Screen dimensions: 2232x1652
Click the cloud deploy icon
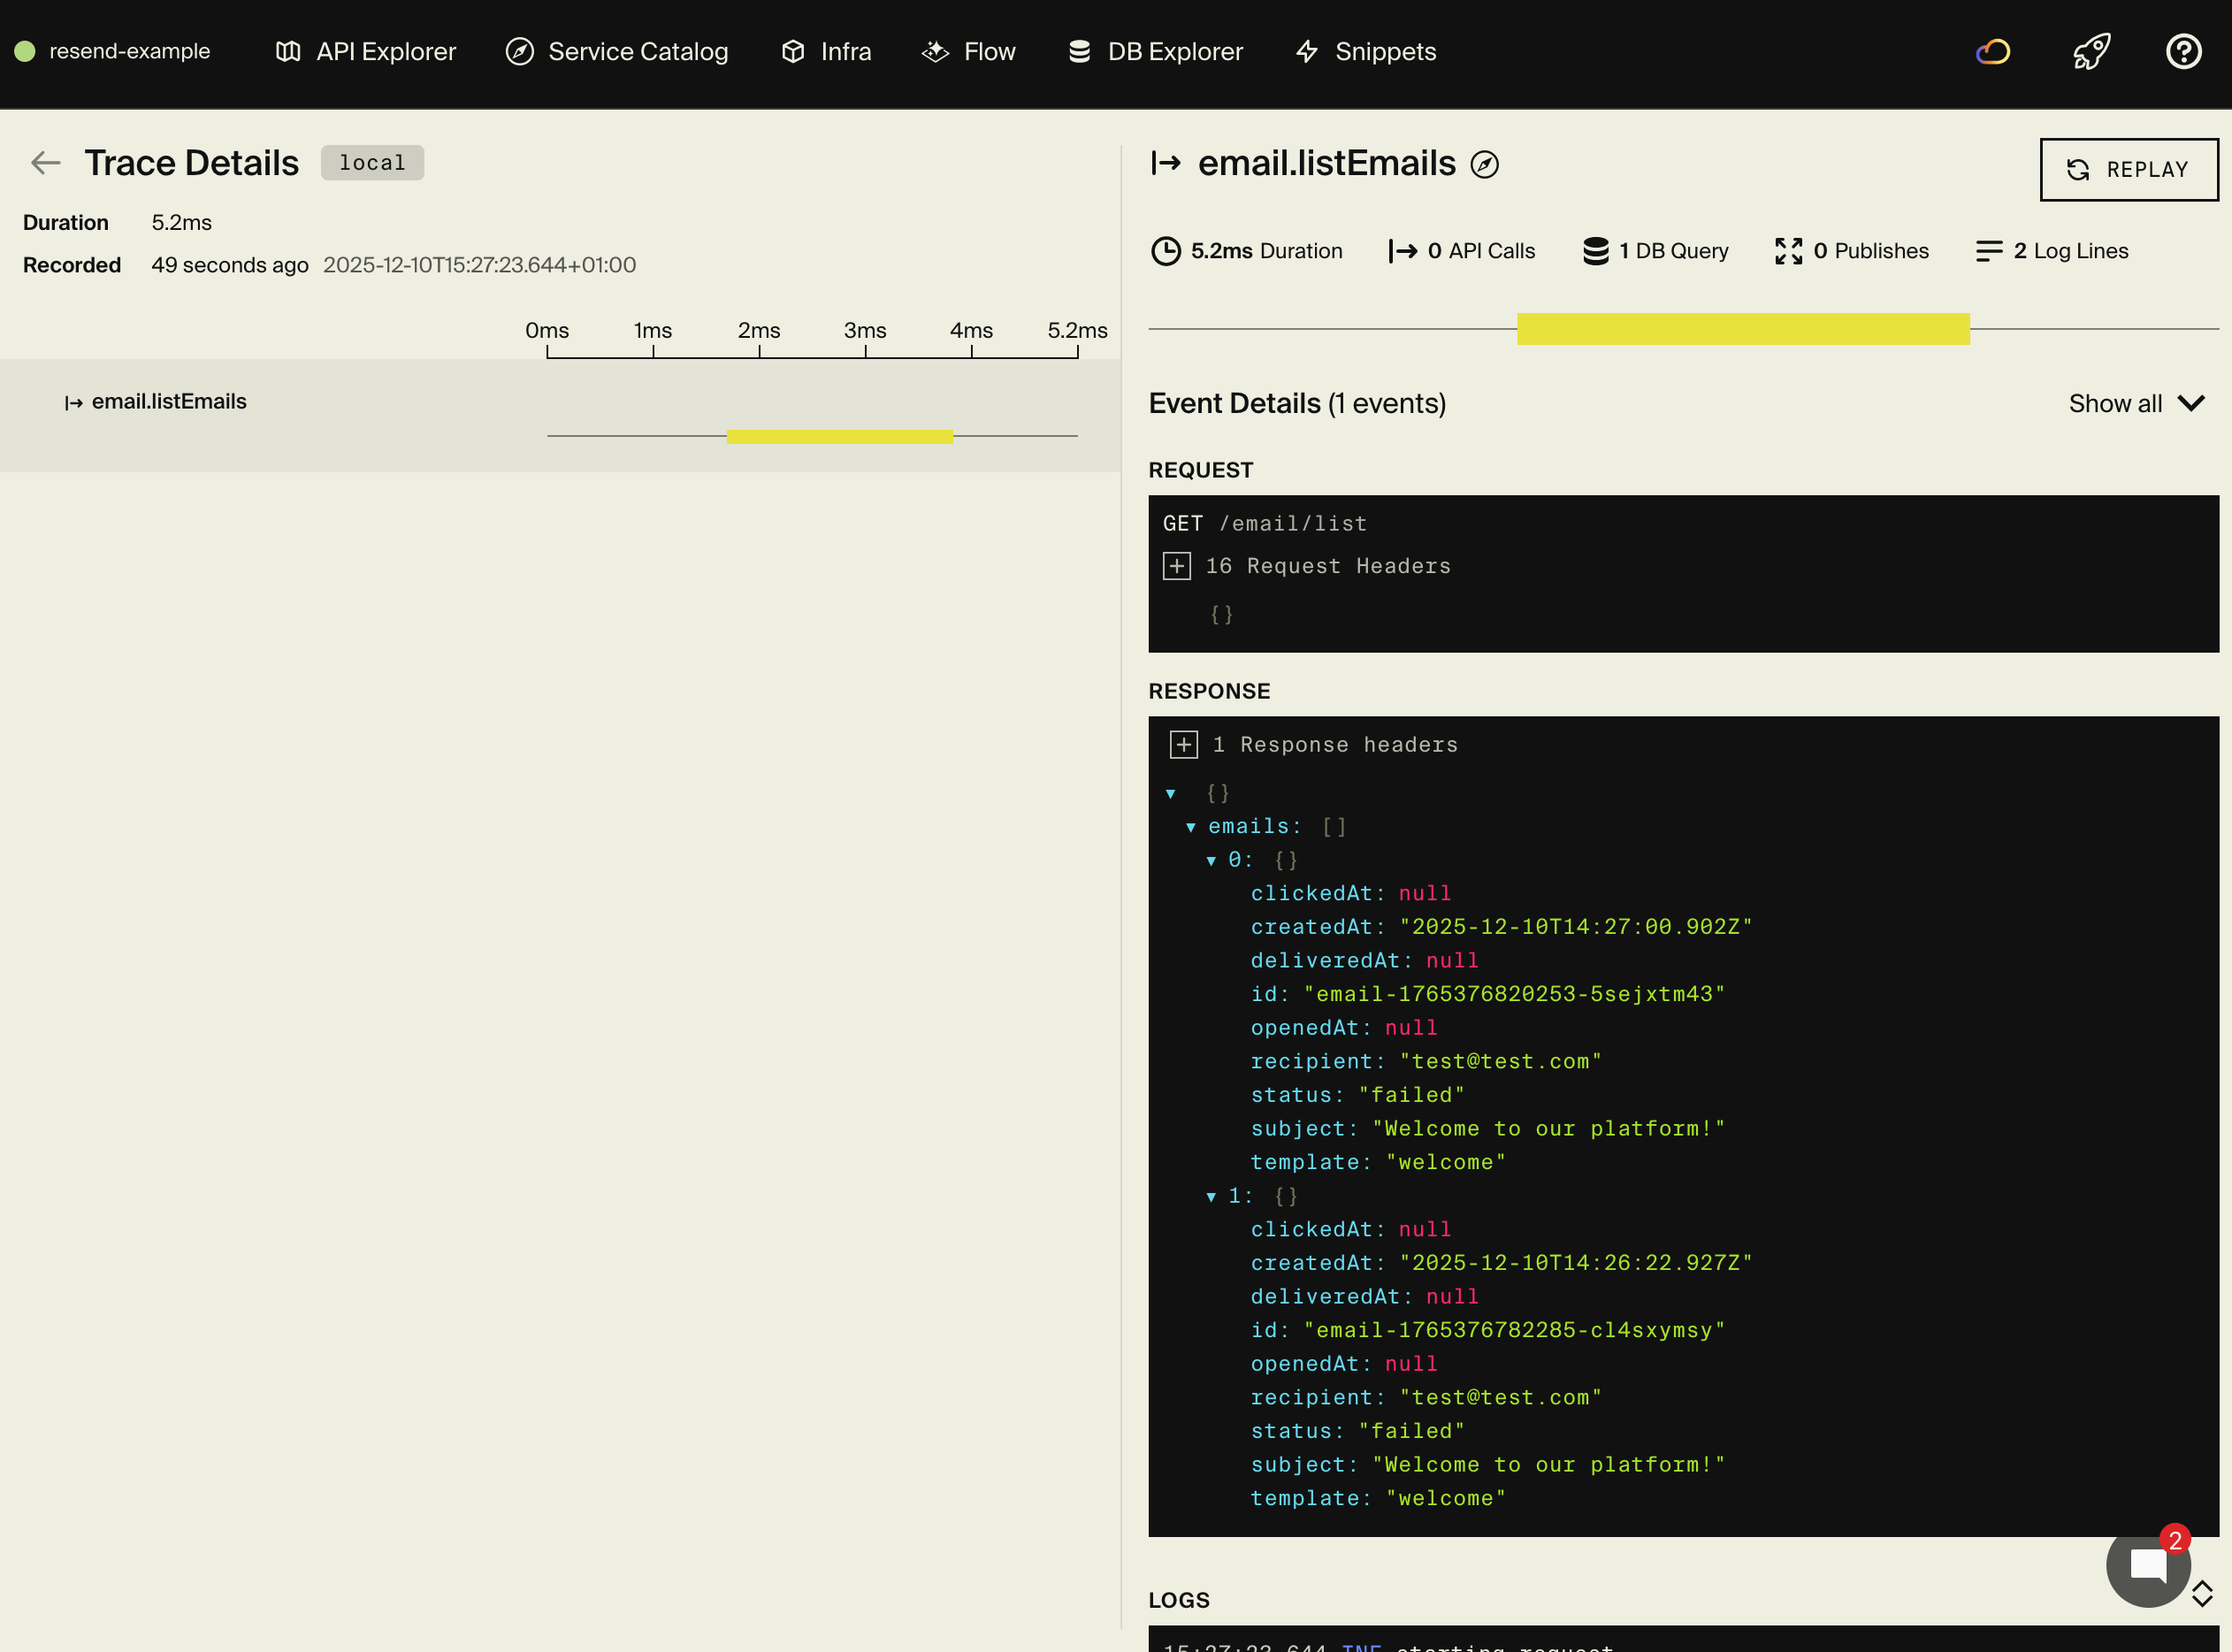click(1993, 51)
